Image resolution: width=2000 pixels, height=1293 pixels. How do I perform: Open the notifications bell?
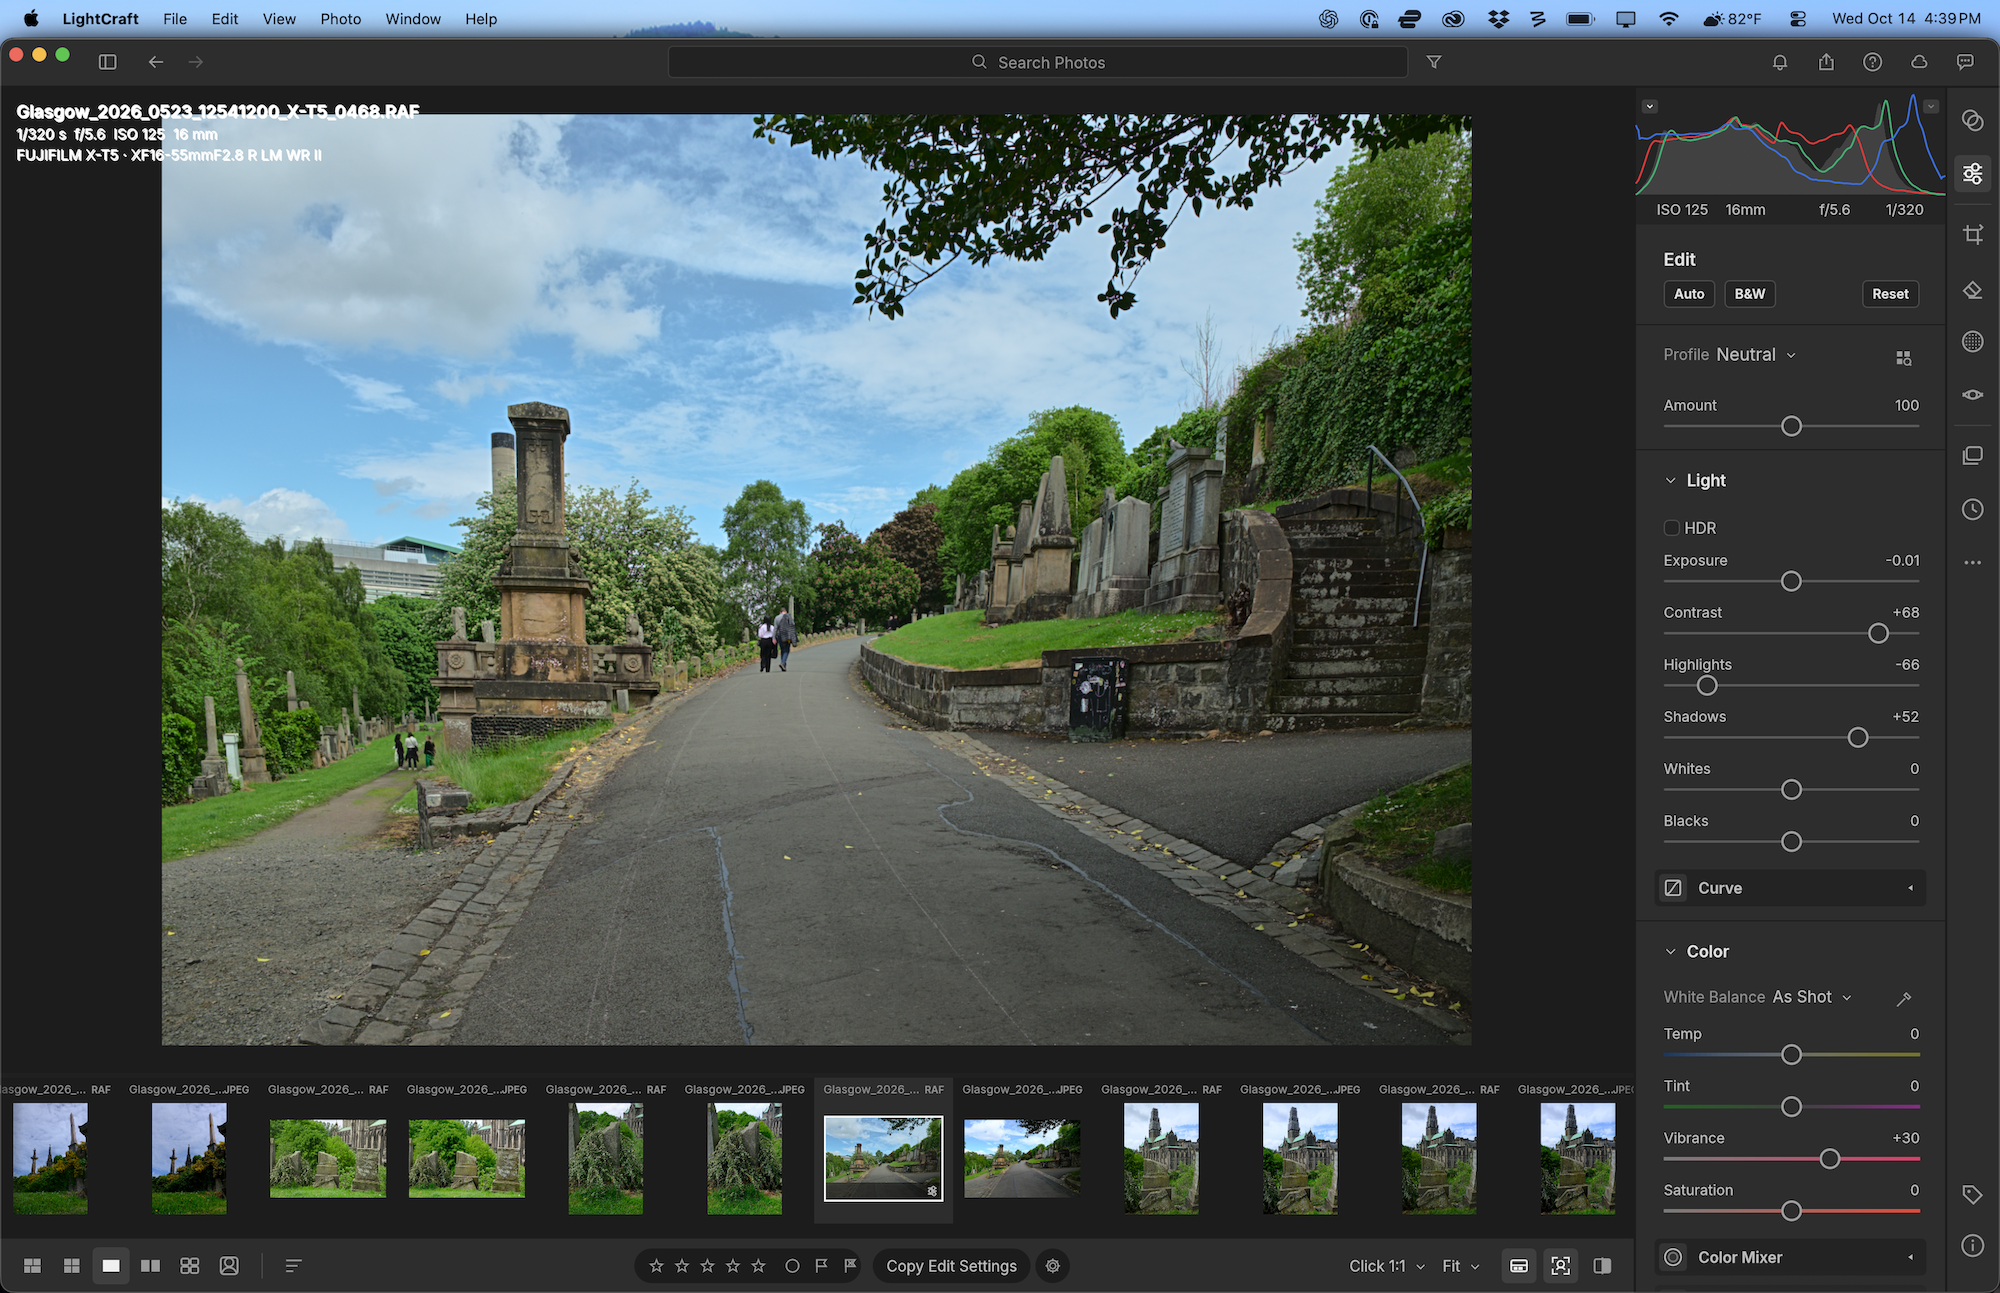(1780, 62)
